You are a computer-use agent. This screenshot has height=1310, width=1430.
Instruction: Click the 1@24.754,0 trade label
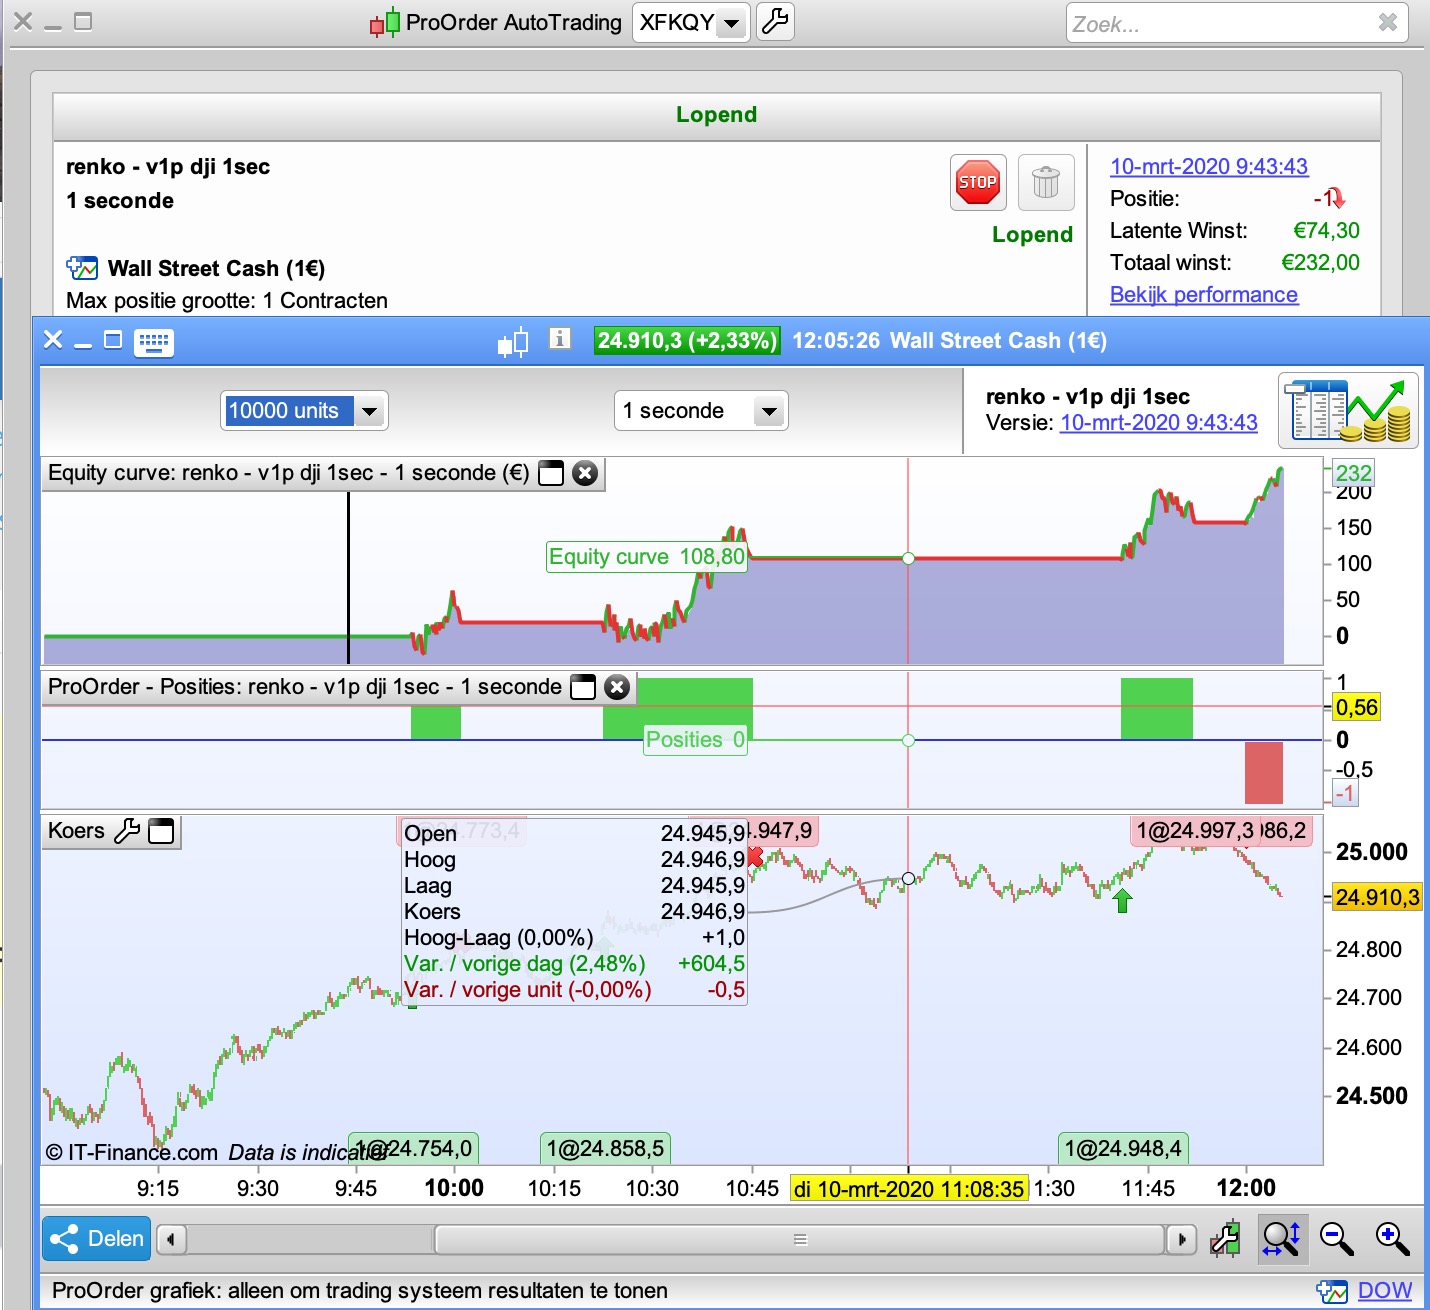tap(413, 1149)
